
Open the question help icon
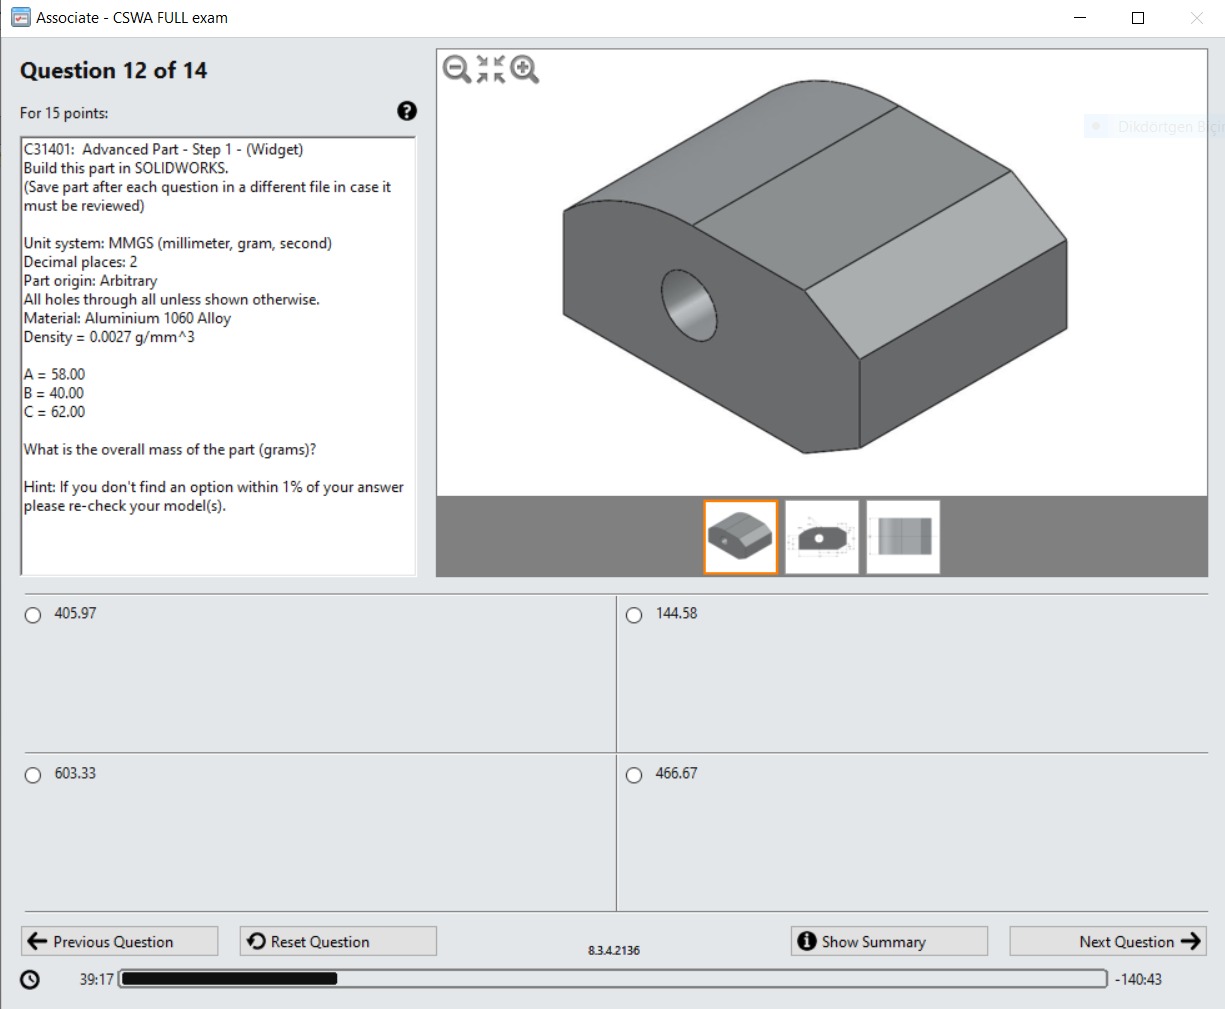[x=407, y=111]
